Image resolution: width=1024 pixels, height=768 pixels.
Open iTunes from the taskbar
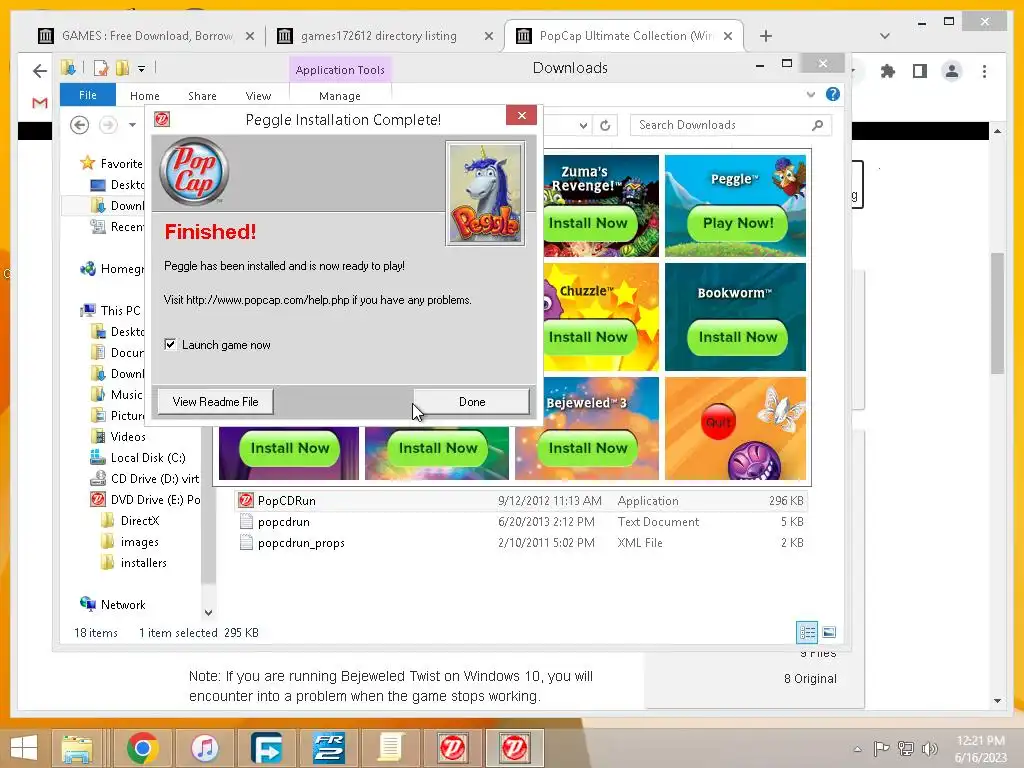pos(204,748)
